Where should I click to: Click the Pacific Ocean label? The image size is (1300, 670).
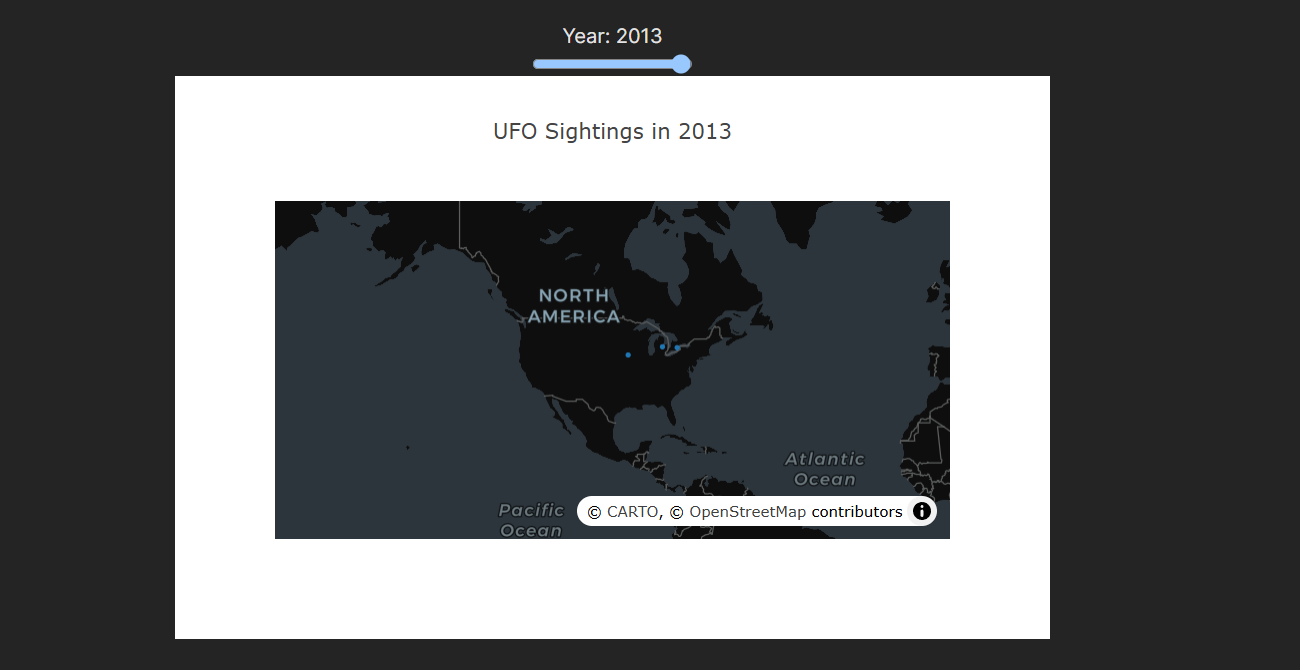point(530,520)
